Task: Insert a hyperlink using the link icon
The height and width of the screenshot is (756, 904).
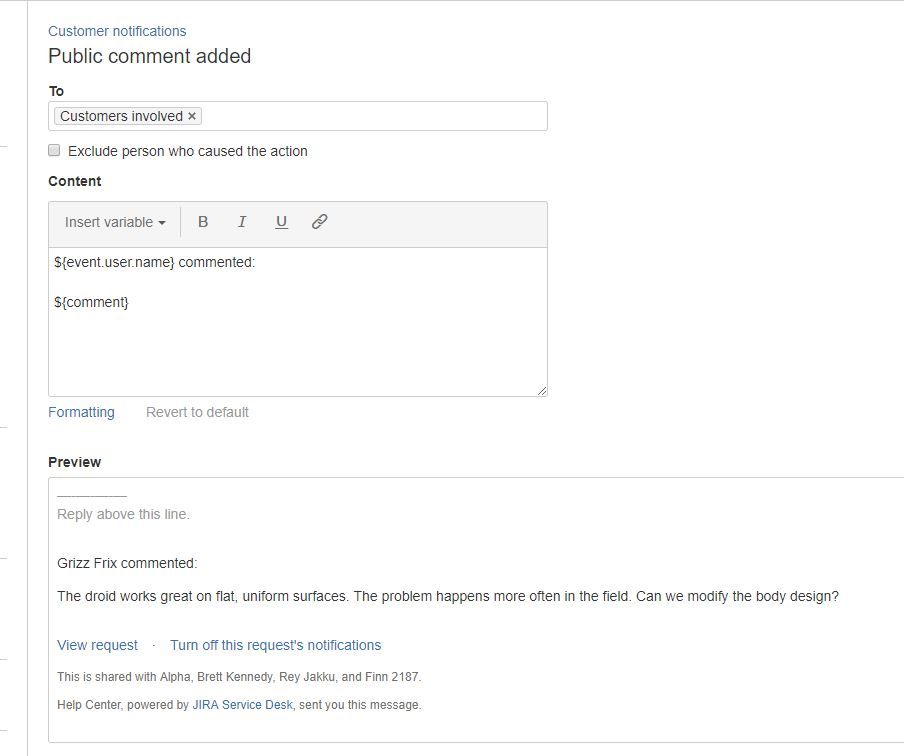Action: (320, 222)
